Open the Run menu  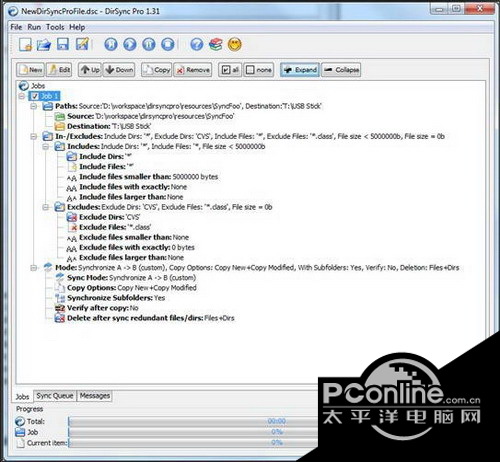point(34,27)
